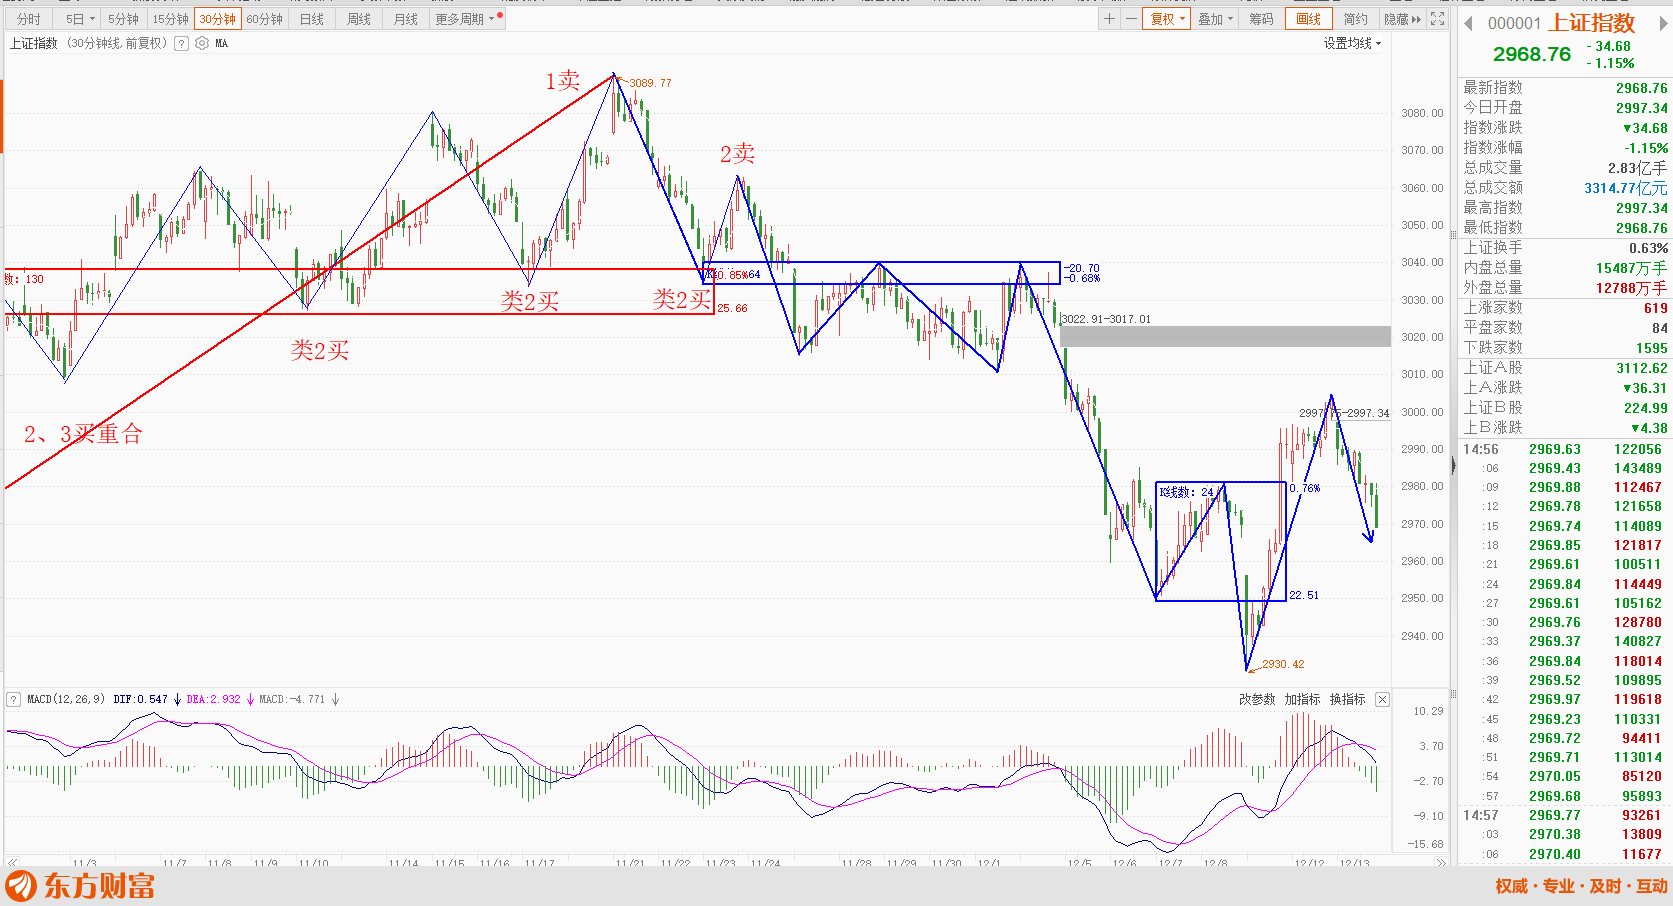Expand the 更多周期 dropdown
The height and width of the screenshot is (906, 1673).
[467, 19]
